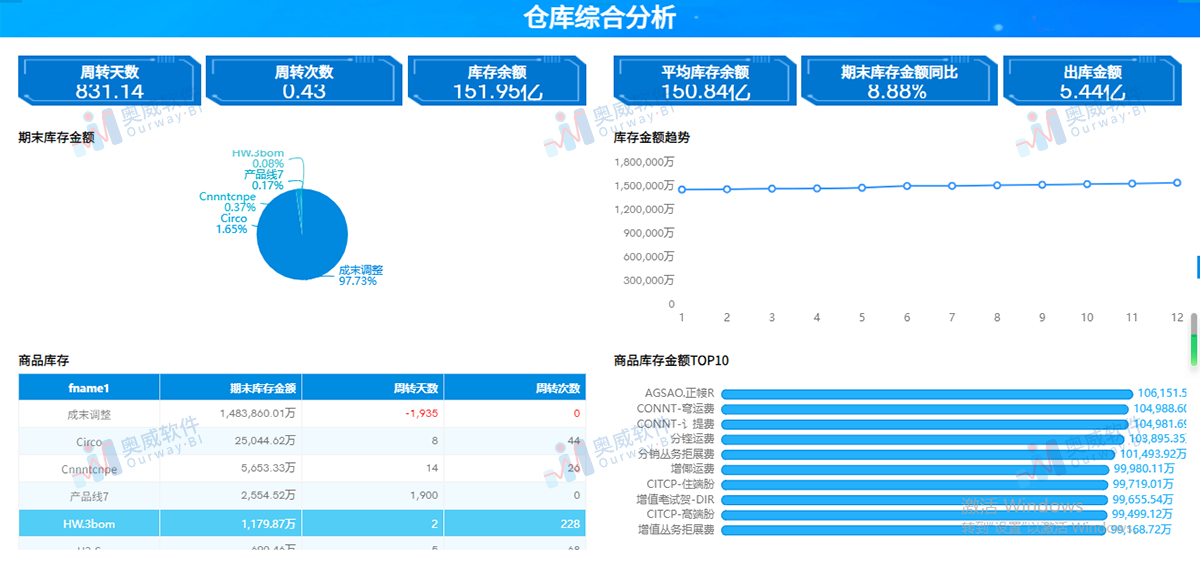The height and width of the screenshot is (568, 1200).
Task: Select the 成末调整 table row name
Action: click(x=89, y=414)
